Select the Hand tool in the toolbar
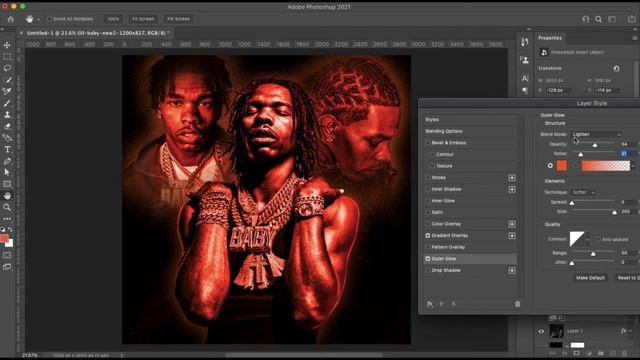The height and width of the screenshot is (360, 640). (x=7, y=196)
